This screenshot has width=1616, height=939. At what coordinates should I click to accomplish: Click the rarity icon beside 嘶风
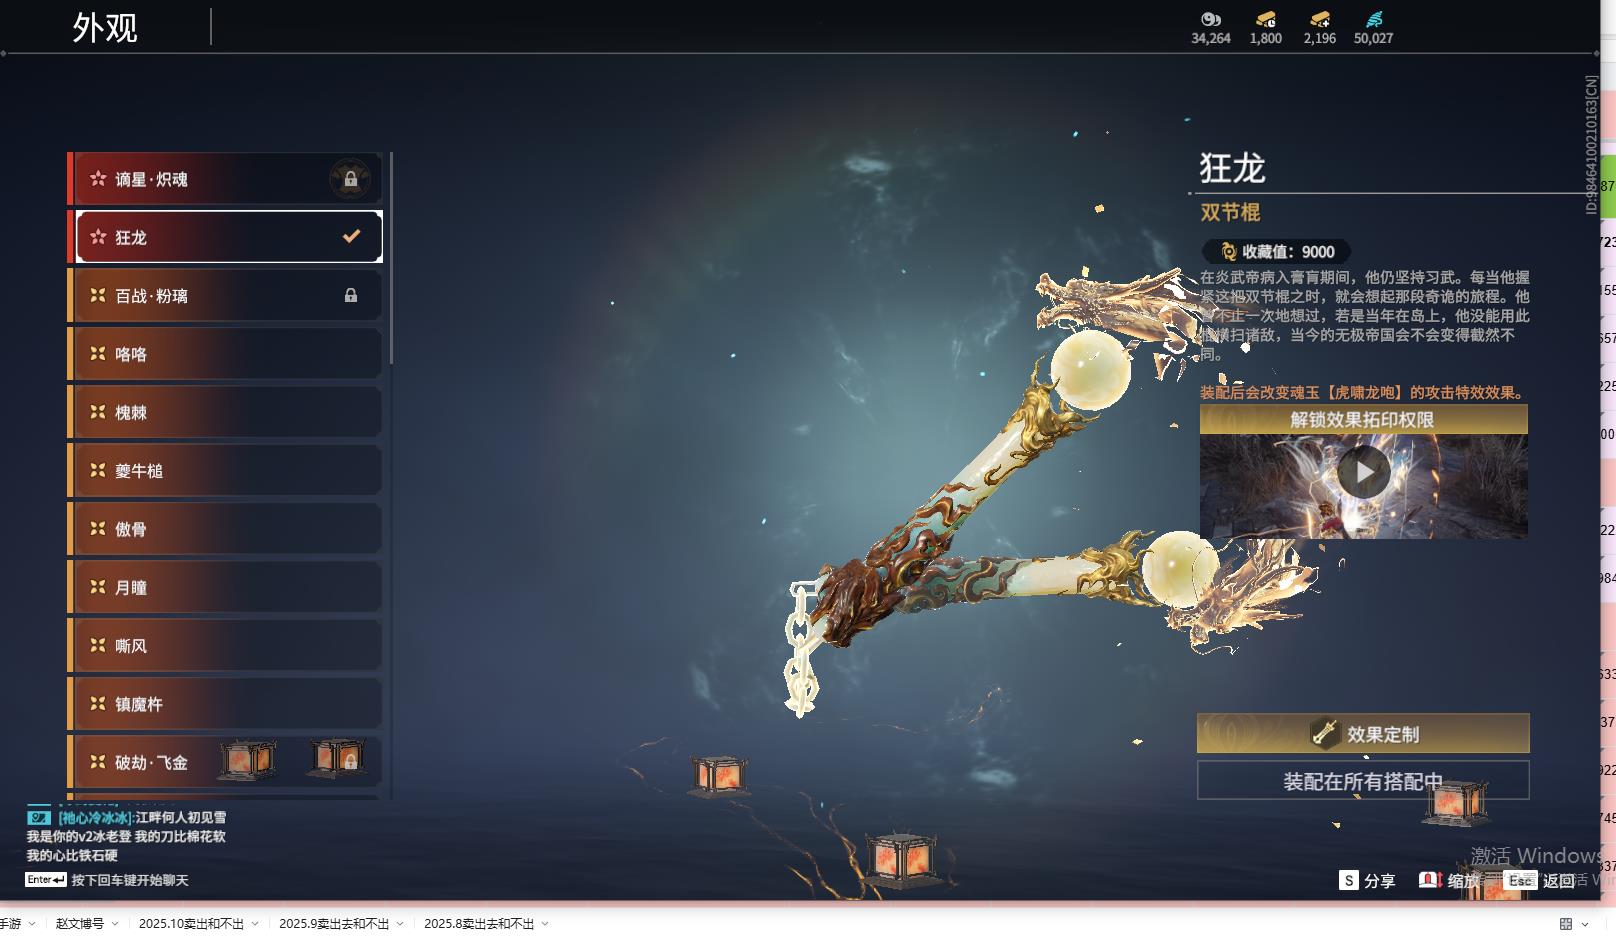[98, 645]
